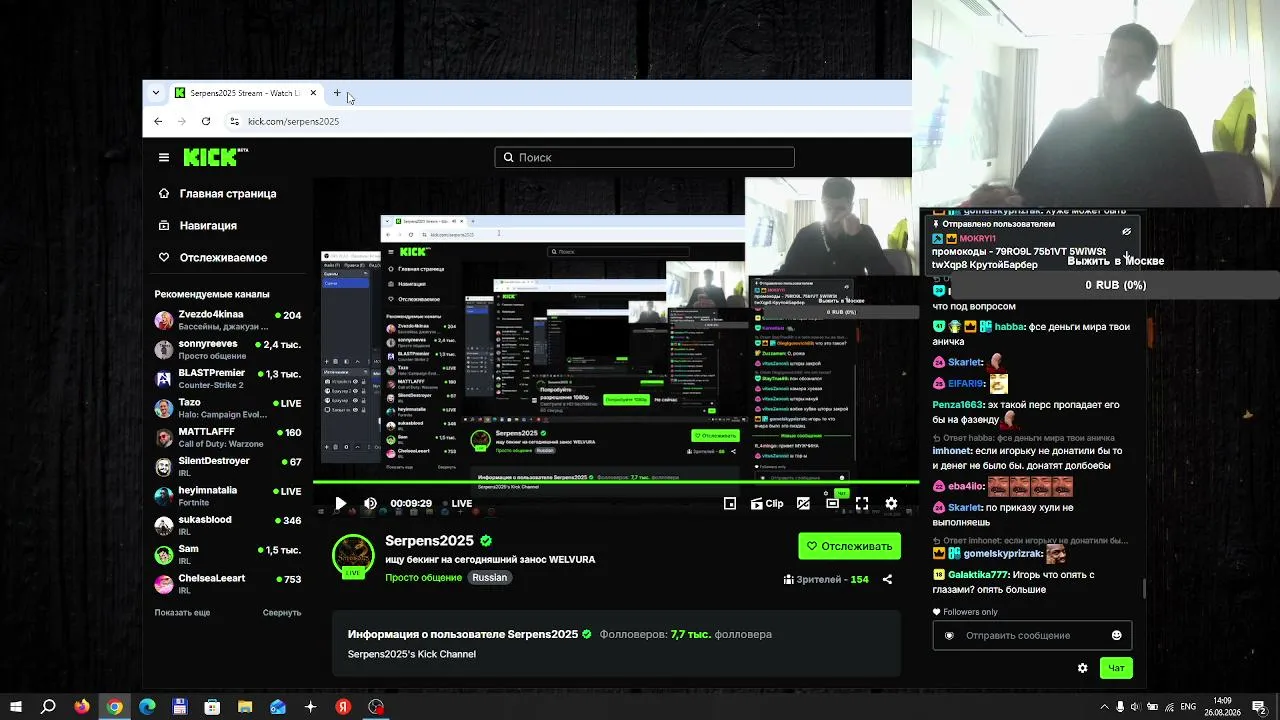
Task: Mute the stream volume
Action: click(370, 504)
